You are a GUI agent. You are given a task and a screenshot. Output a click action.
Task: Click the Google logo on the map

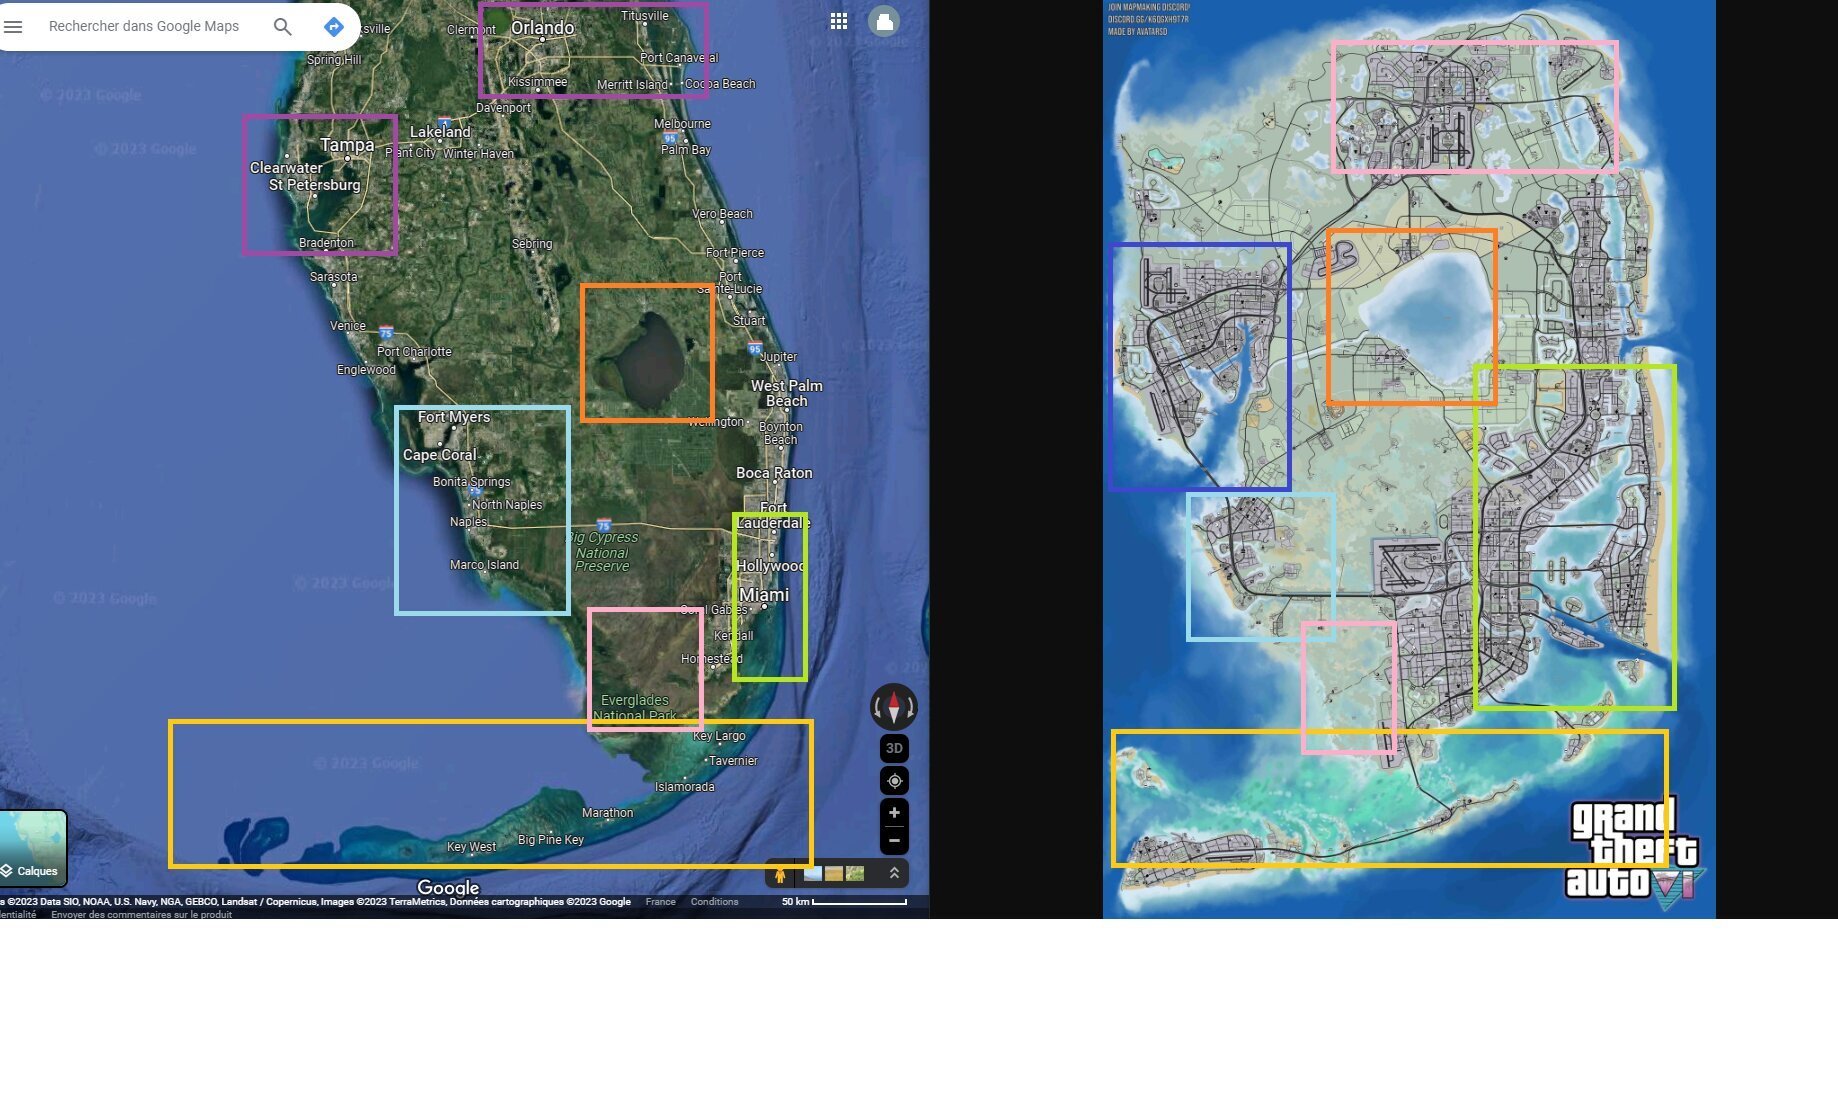tap(448, 887)
